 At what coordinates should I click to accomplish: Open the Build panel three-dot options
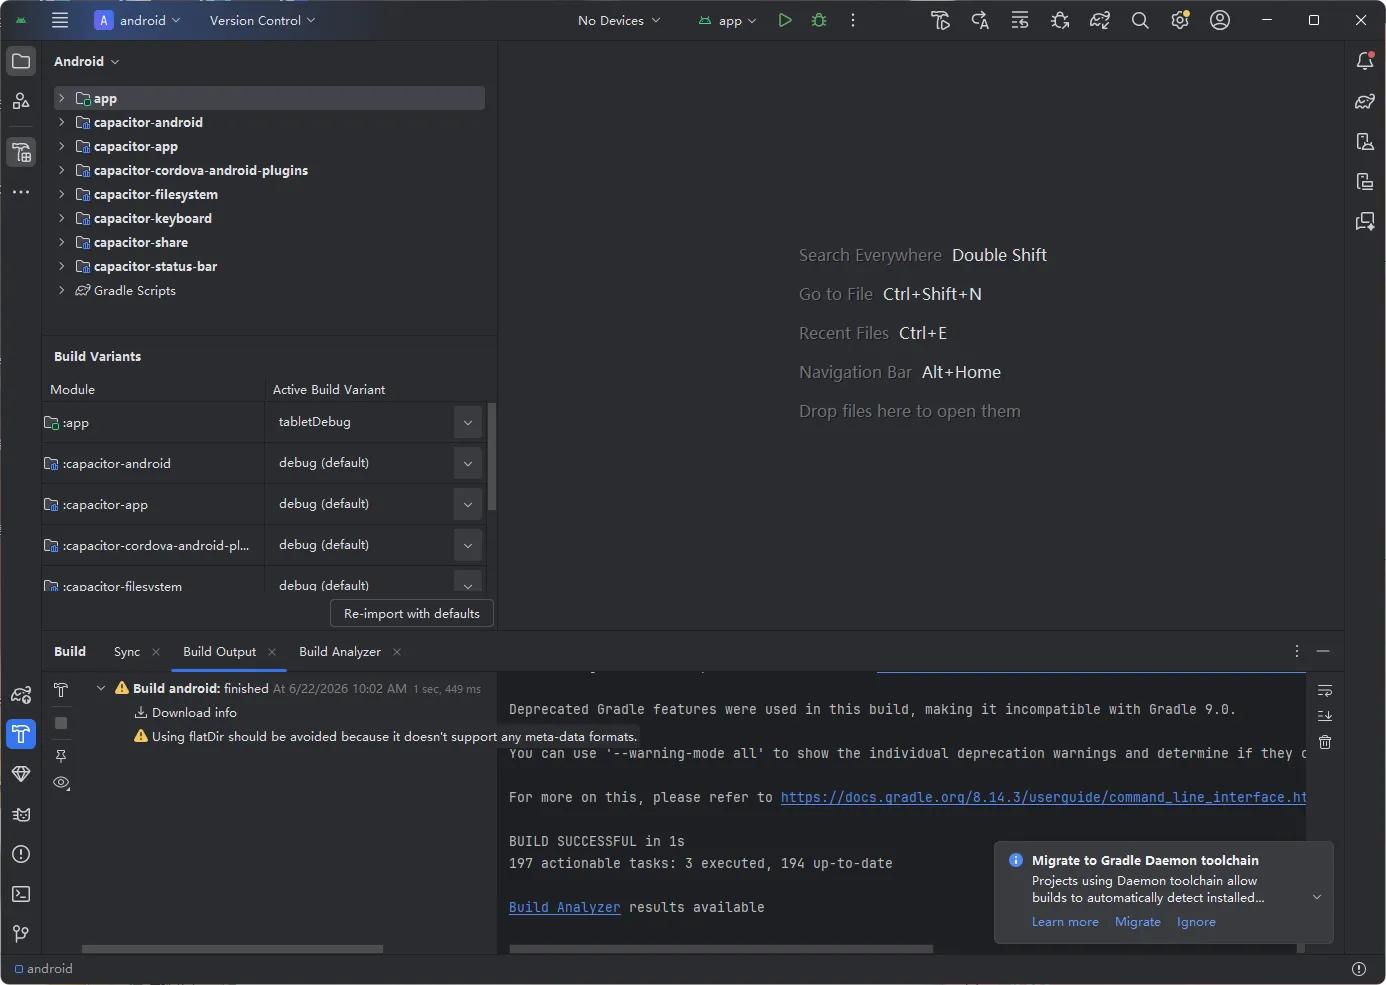tap(1297, 651)
